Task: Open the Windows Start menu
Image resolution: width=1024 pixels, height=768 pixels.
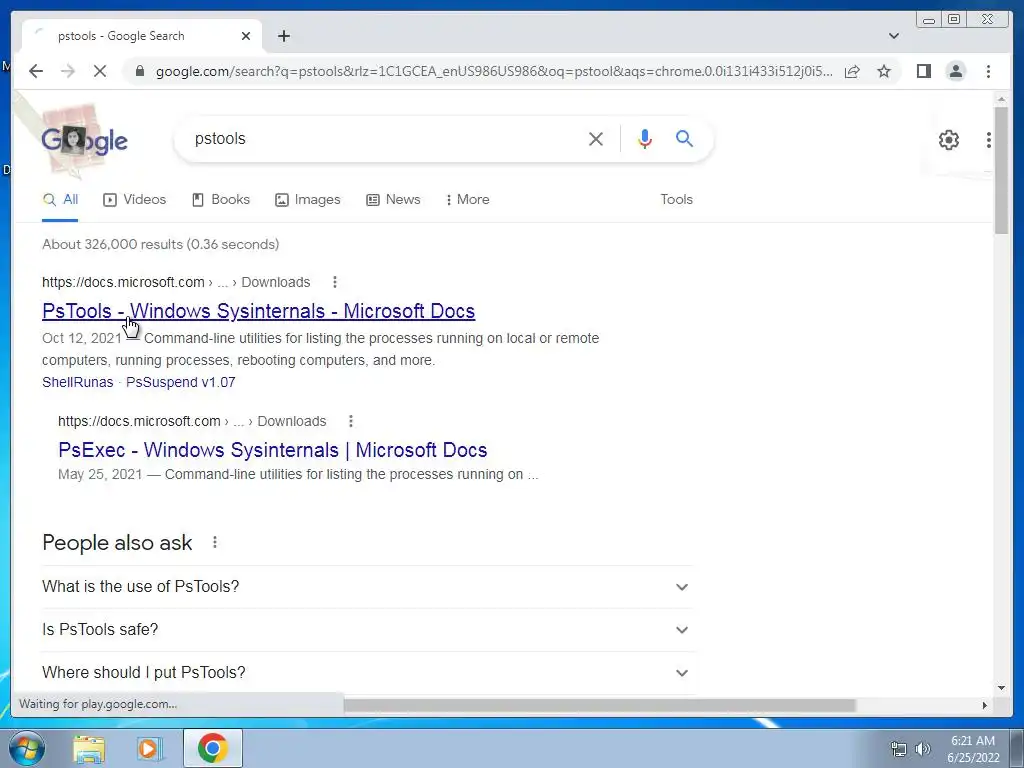Action: pos(27,749)
